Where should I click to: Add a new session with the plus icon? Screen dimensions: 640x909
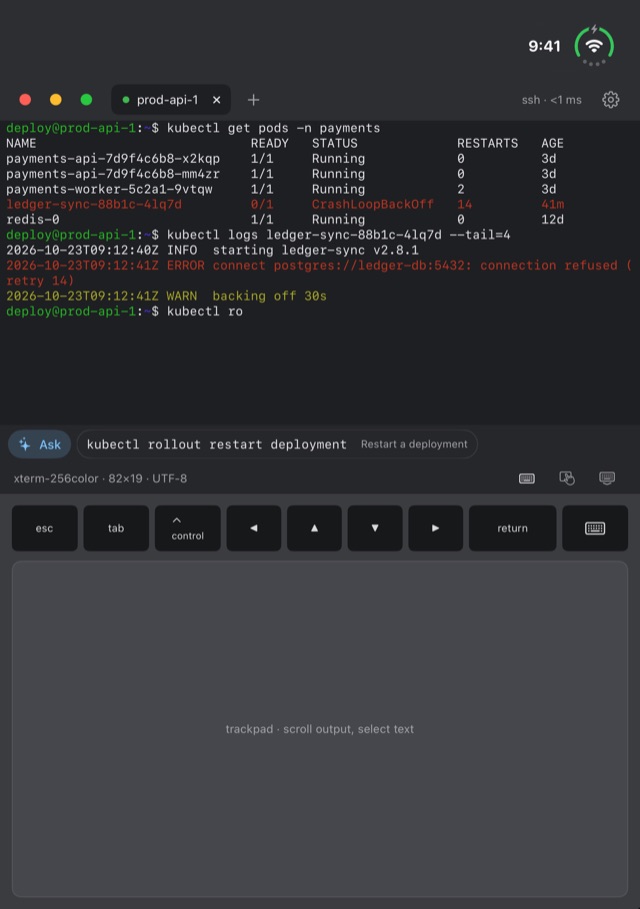(x=253, y=100)
